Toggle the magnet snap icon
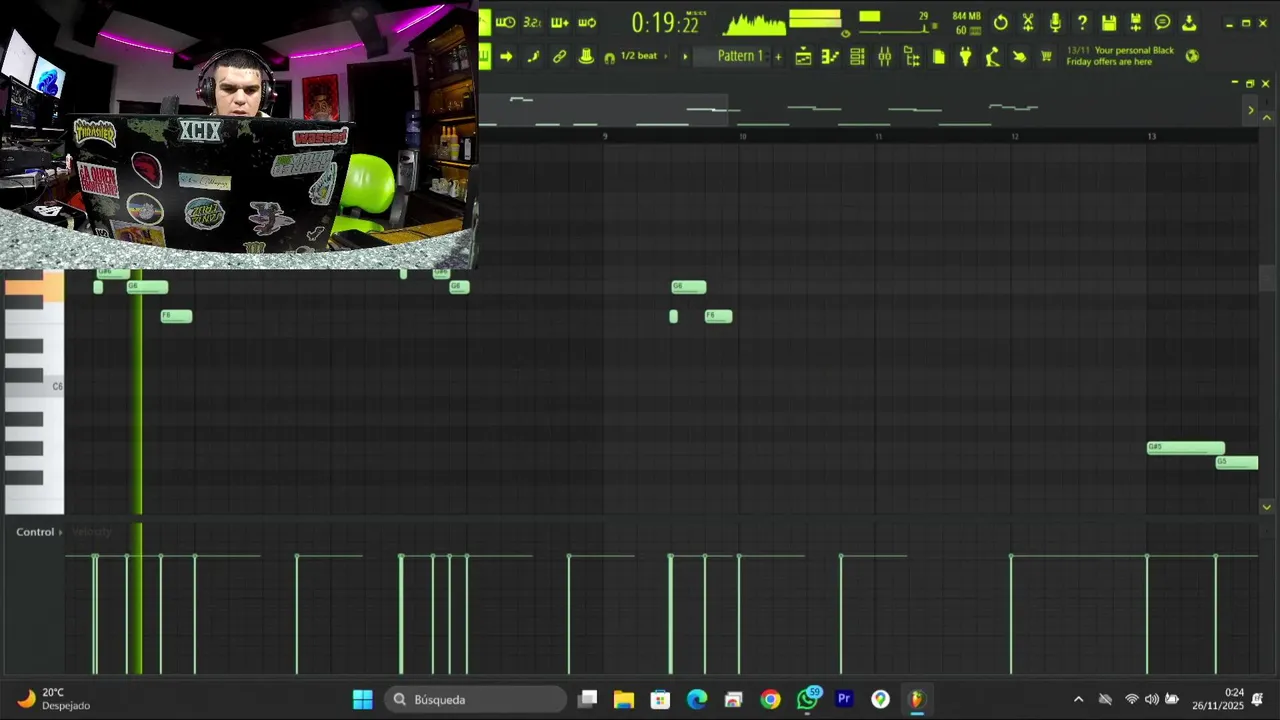1280x720 pixels. tap(609, 57)
